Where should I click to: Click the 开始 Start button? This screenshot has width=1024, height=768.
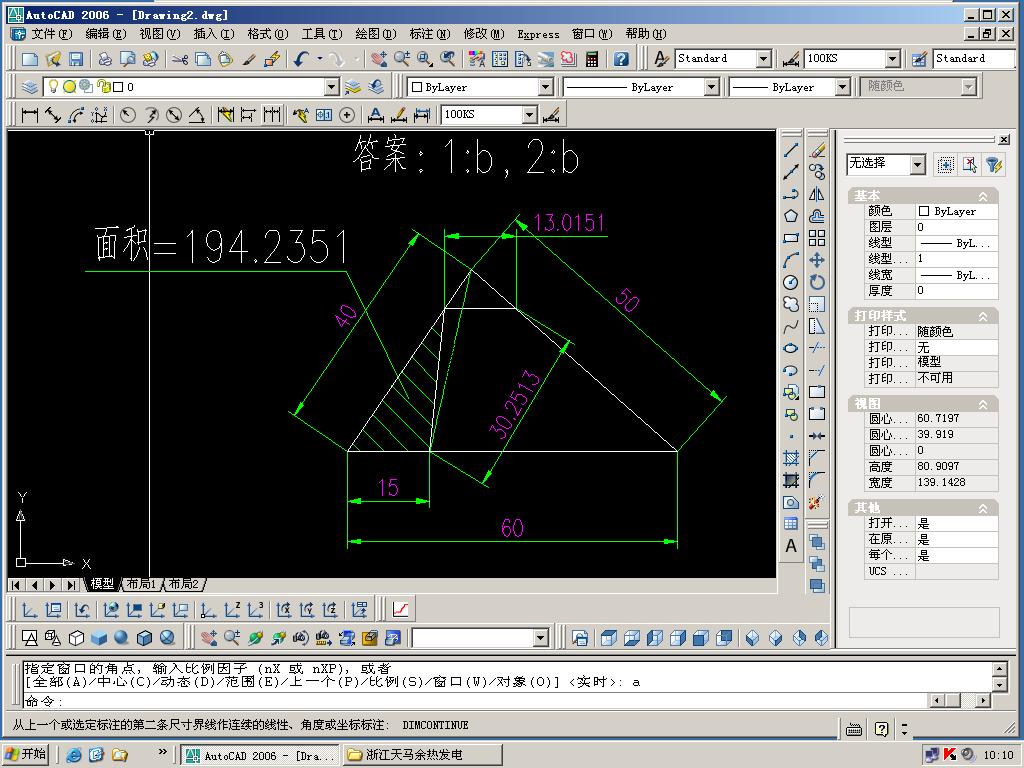coord(27,754)
